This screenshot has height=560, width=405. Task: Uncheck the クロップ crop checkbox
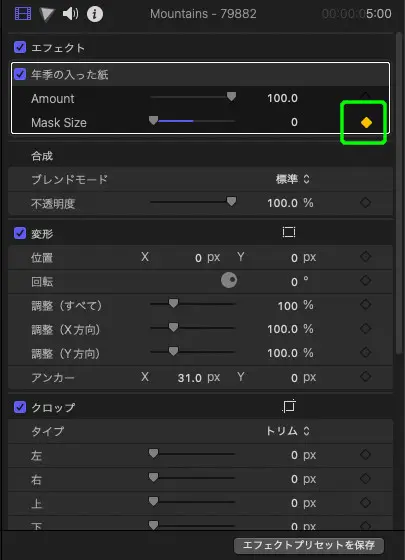[20, 407]
